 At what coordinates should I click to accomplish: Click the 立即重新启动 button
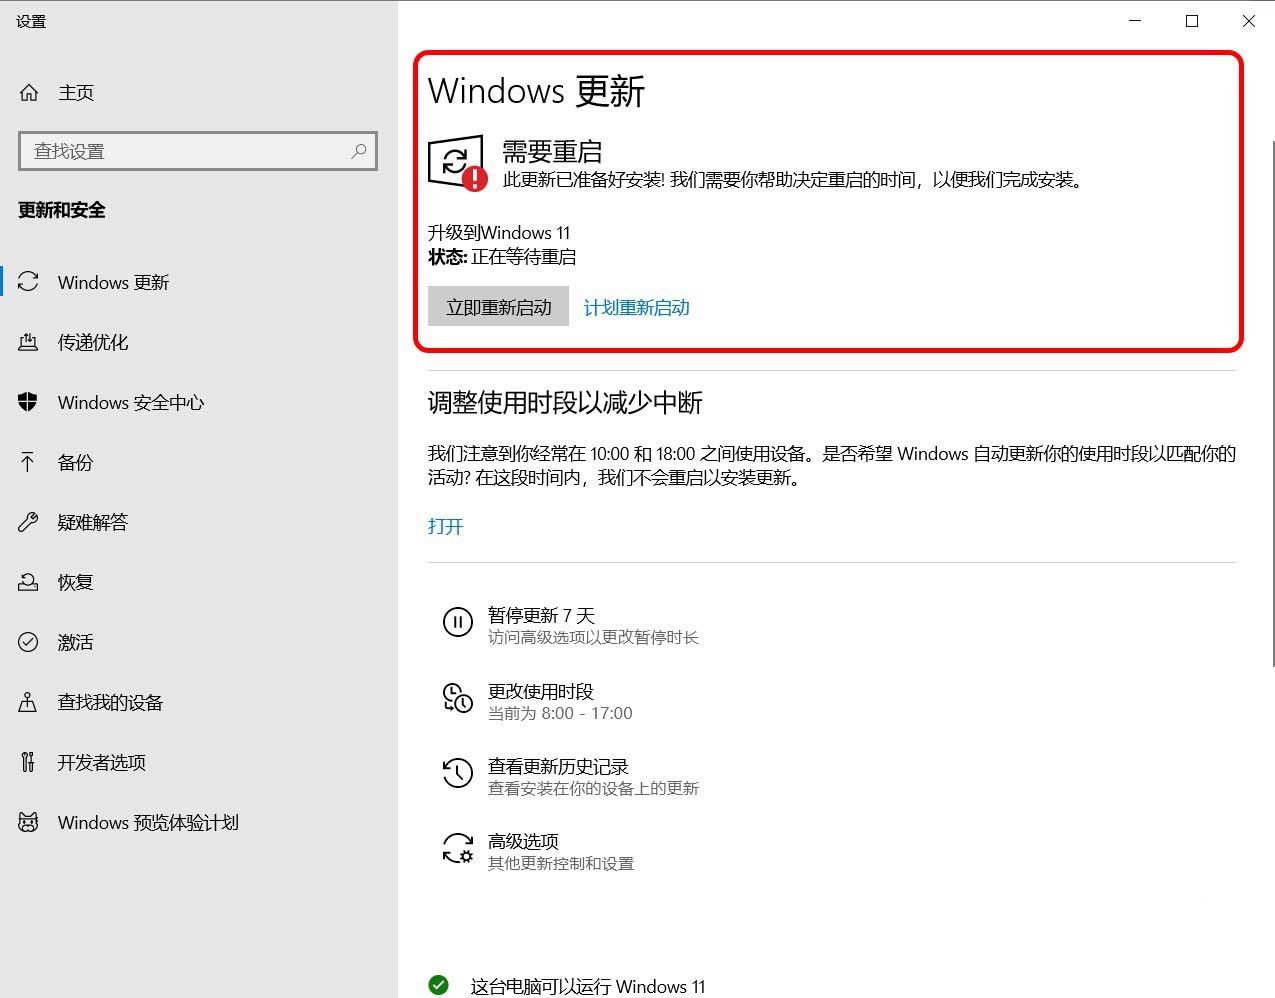point(498,307)
